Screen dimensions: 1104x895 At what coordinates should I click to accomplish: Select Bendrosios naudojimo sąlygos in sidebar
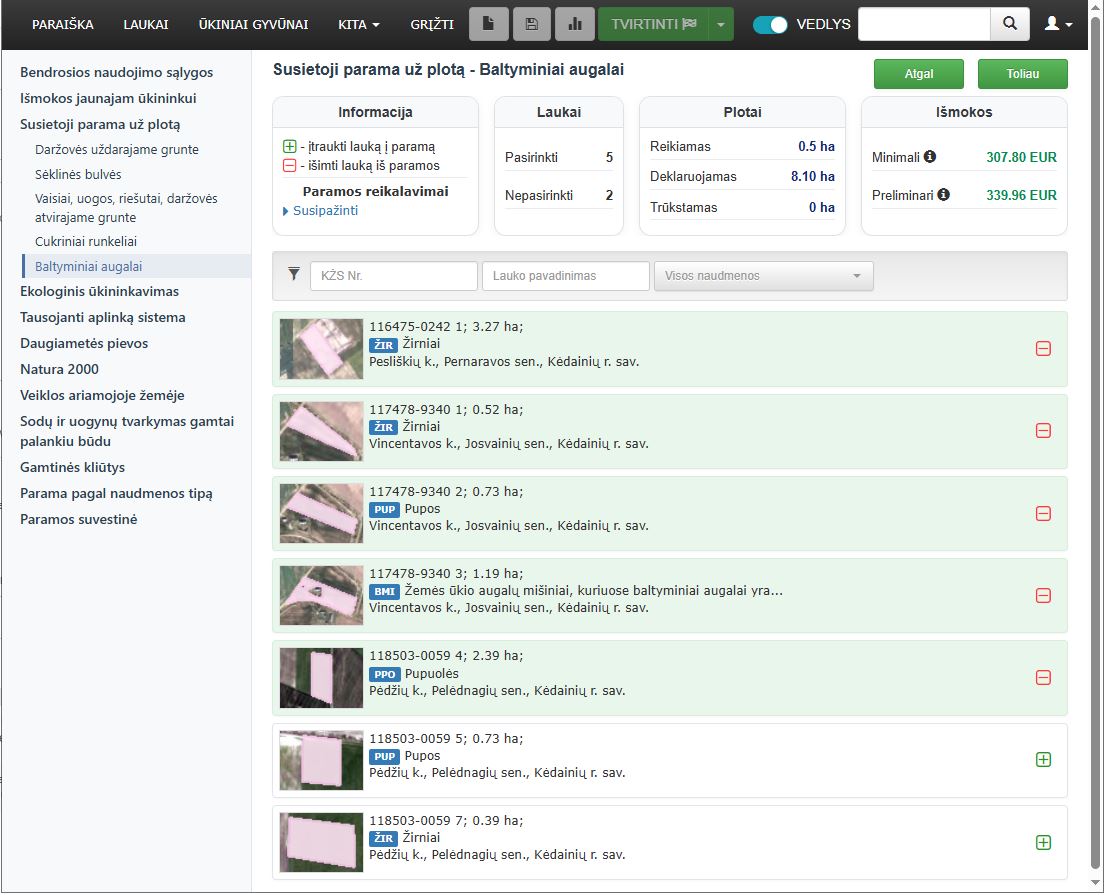(x=116, y=73)
